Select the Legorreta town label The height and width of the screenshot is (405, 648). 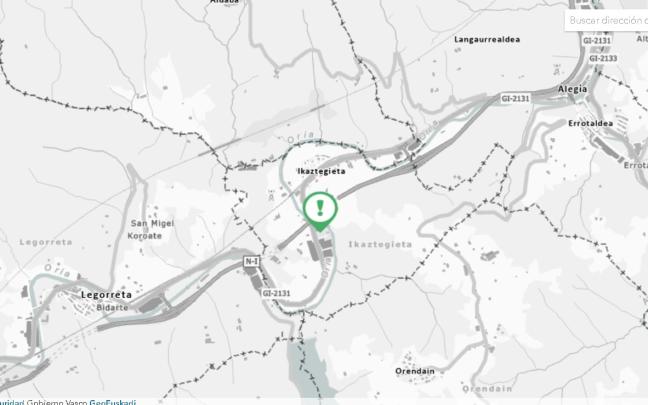click(106, 295)
